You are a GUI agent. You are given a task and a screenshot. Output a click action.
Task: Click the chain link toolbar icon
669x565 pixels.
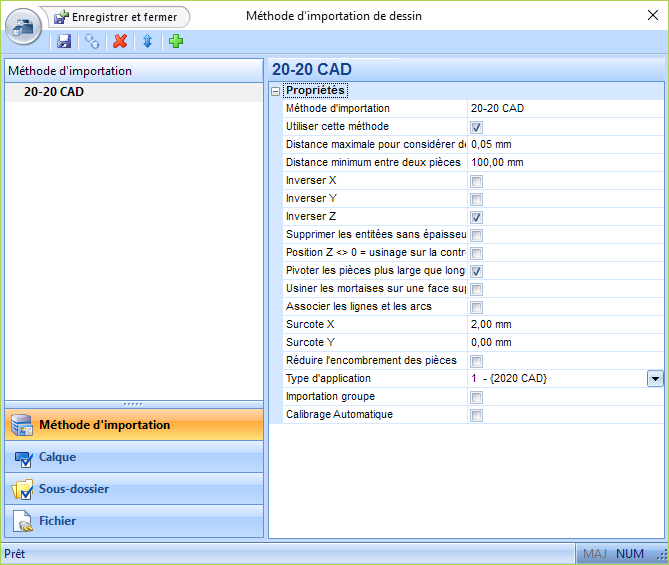tap(92, 42)
